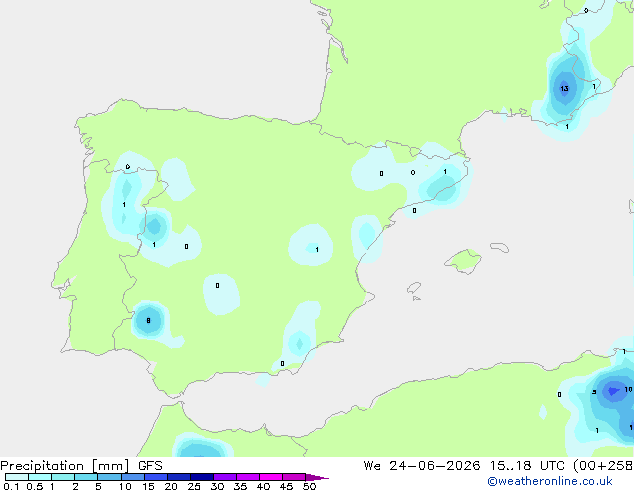Screen dimensions: 634x490
Task: Click the 'GFS' model label
Action: tap(150, 466)
